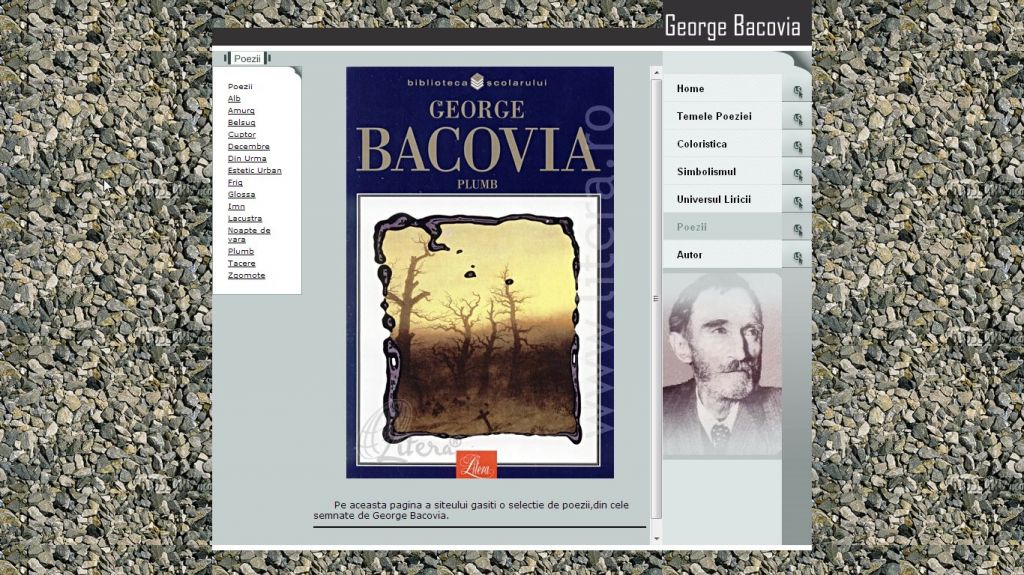This screenshot has width=1024, height=575.
Task: Click the scrollbar down arrow
Action: [656, 538]
